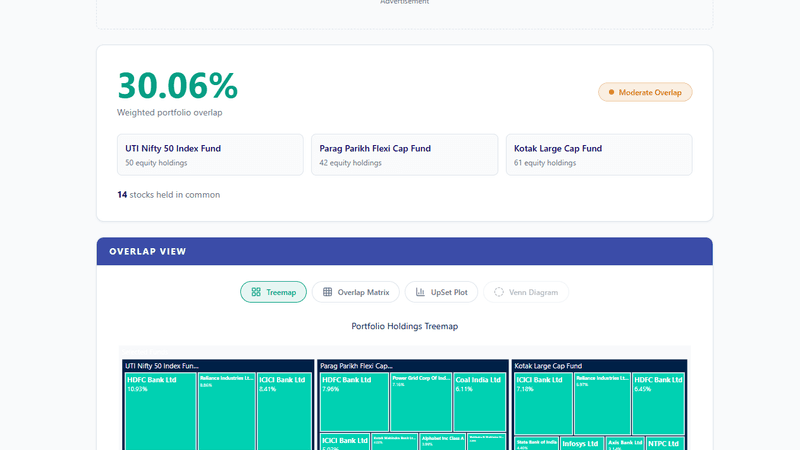Select Parag Parikh Flexi Cap treemap group header
Viewport: 800px width, 450px height.
[413, 366]
